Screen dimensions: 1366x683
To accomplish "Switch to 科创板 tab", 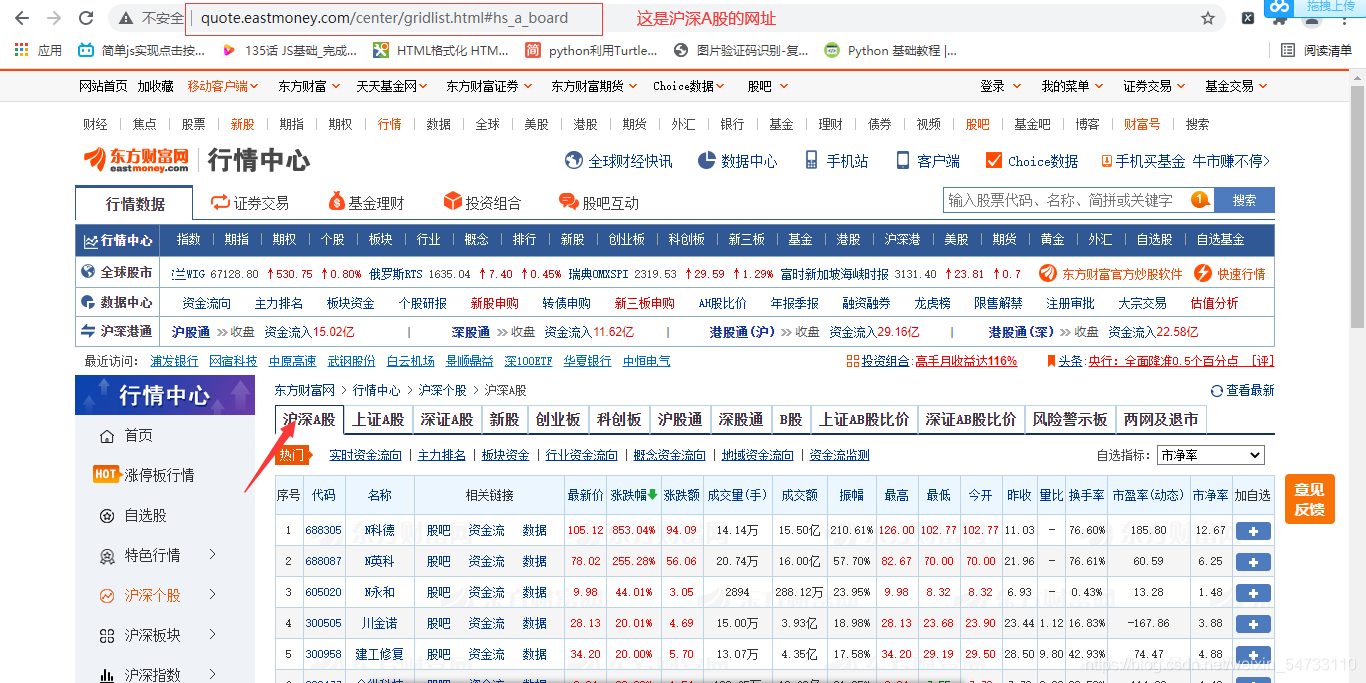I will point(619,420).
